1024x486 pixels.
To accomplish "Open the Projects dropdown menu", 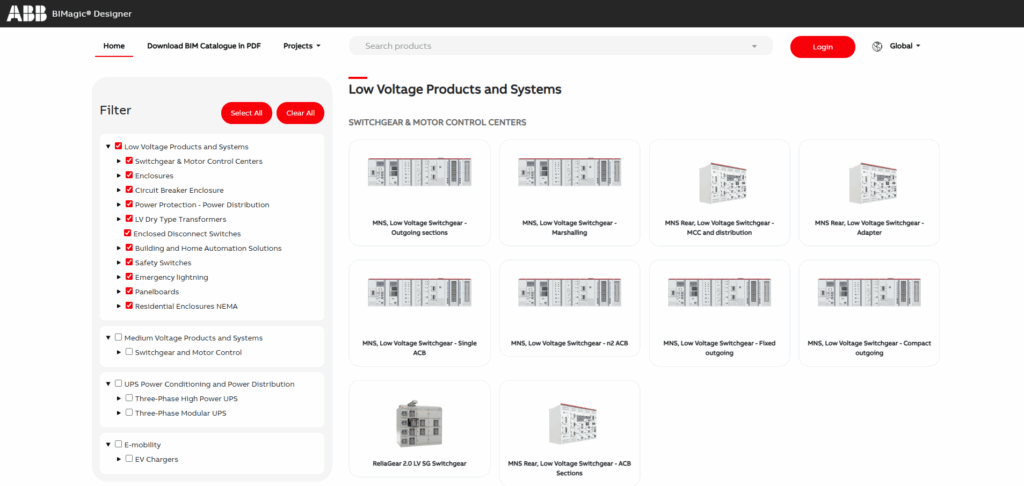I will pyautogui.click(x=302, y=46).
